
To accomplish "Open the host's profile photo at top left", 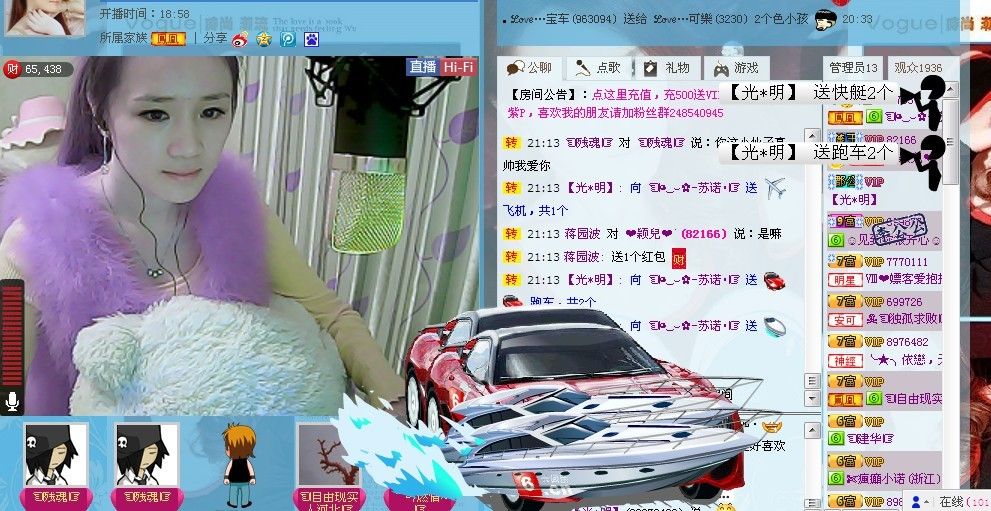I will (x=44, y=17).
